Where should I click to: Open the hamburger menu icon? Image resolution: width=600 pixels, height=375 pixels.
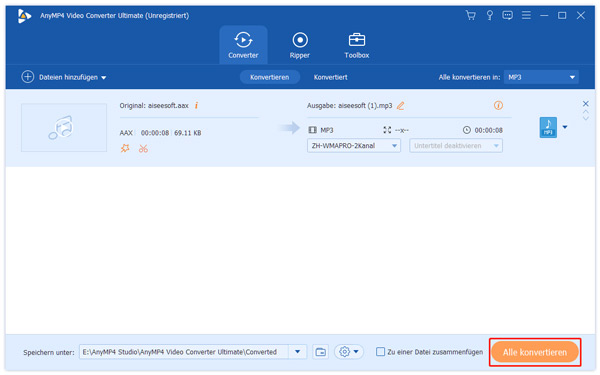526,15
